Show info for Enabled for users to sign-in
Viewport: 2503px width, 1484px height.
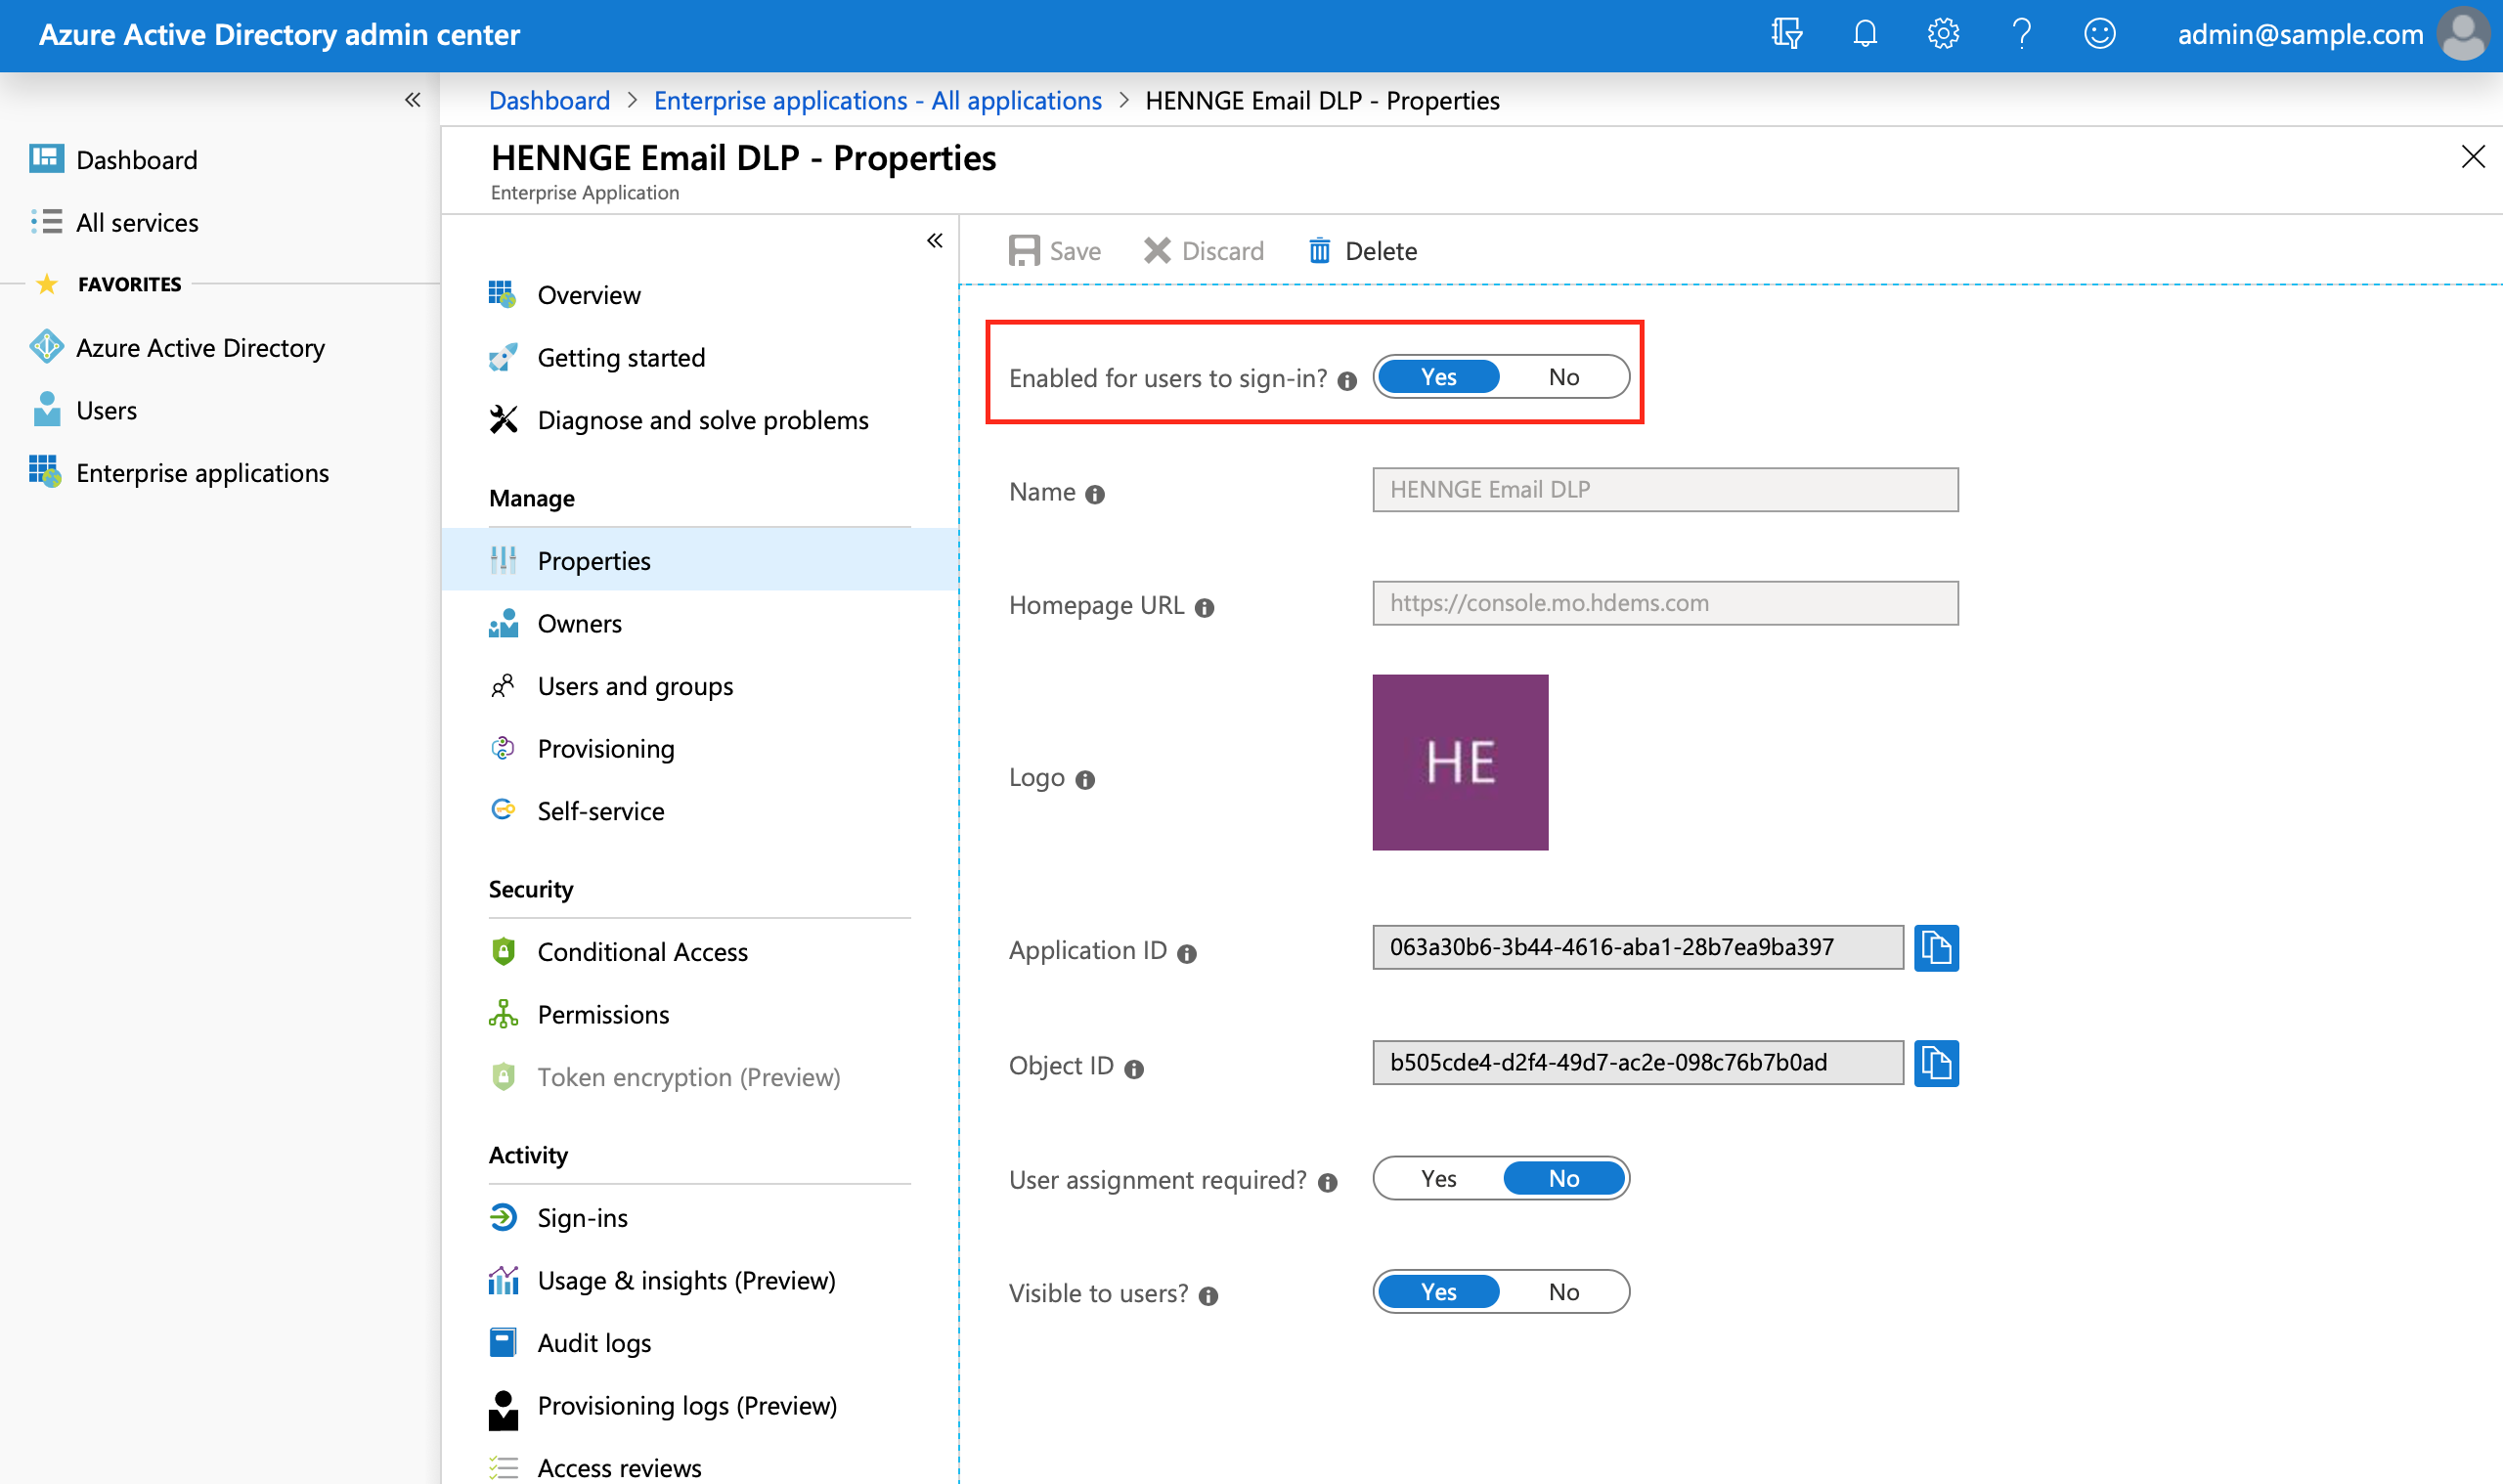click(x=1347, y=380)
